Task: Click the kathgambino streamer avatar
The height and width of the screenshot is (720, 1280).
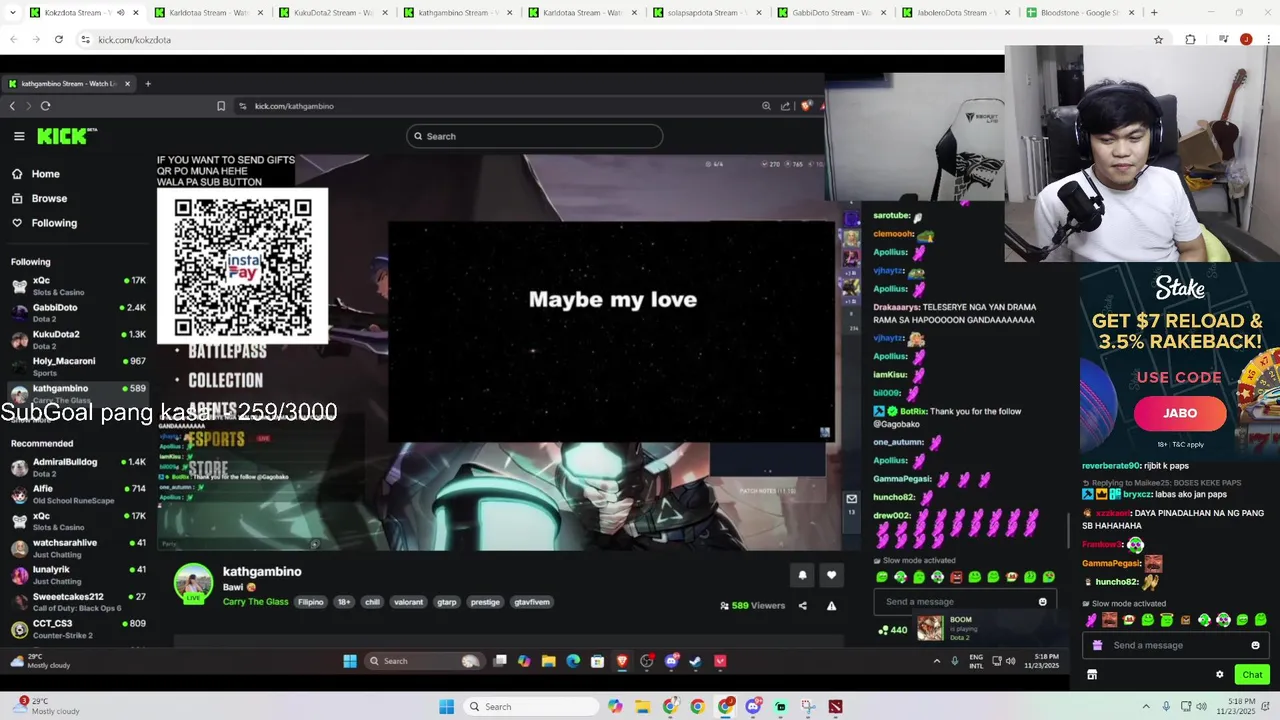Action: coord(193,584)
